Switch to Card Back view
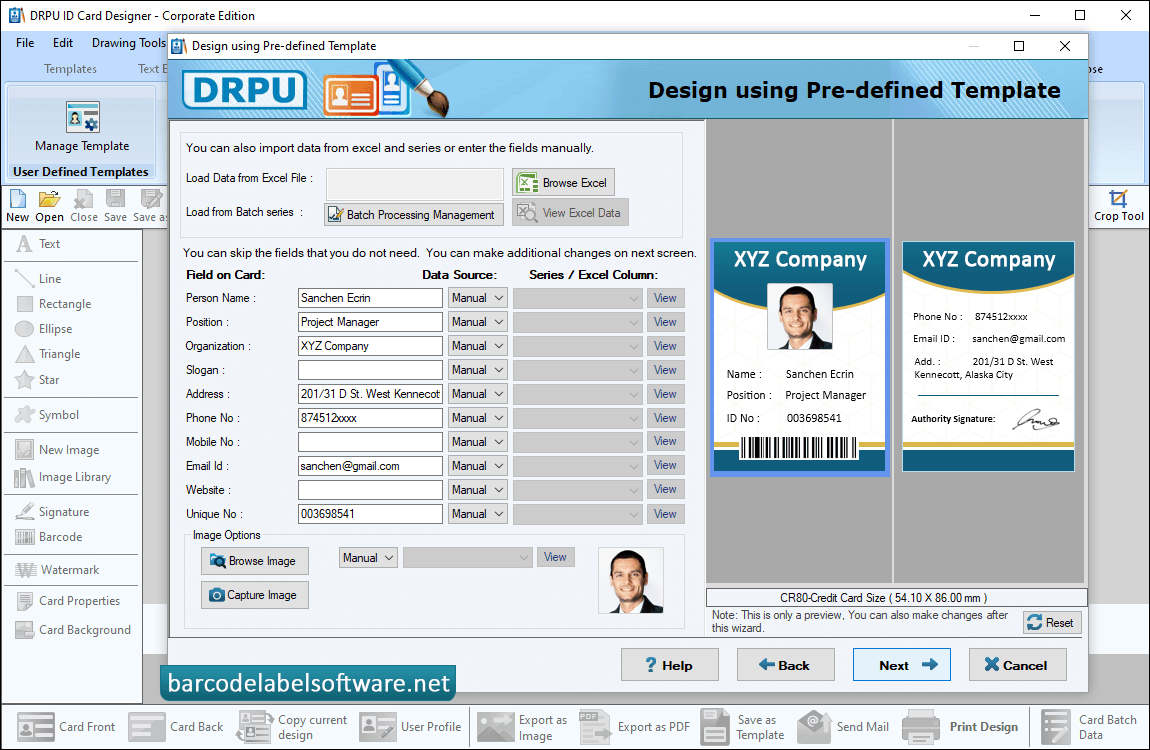Screen dimensions: 1150x750 point(176,727)
